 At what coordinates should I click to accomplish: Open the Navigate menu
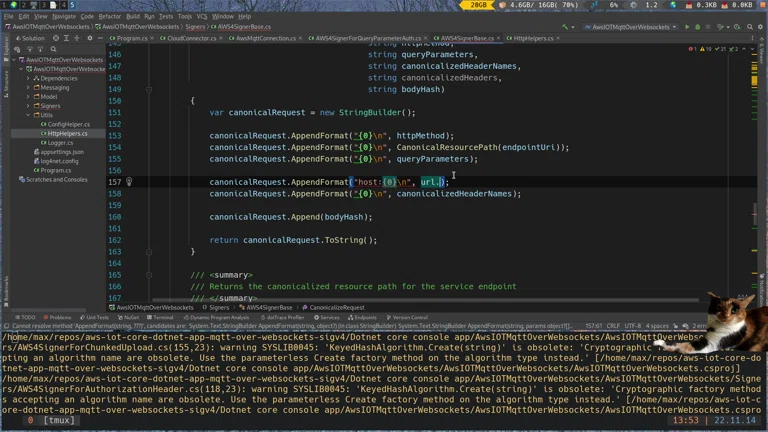click(x=64, y=16)
